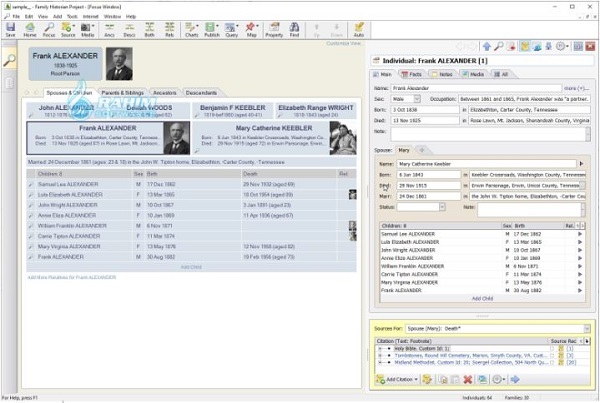Toggle the checkbox on Holy Bible citation row
The height and width of the screenshot is (403, 600).
pyautogui.click(x=552, y=349)
